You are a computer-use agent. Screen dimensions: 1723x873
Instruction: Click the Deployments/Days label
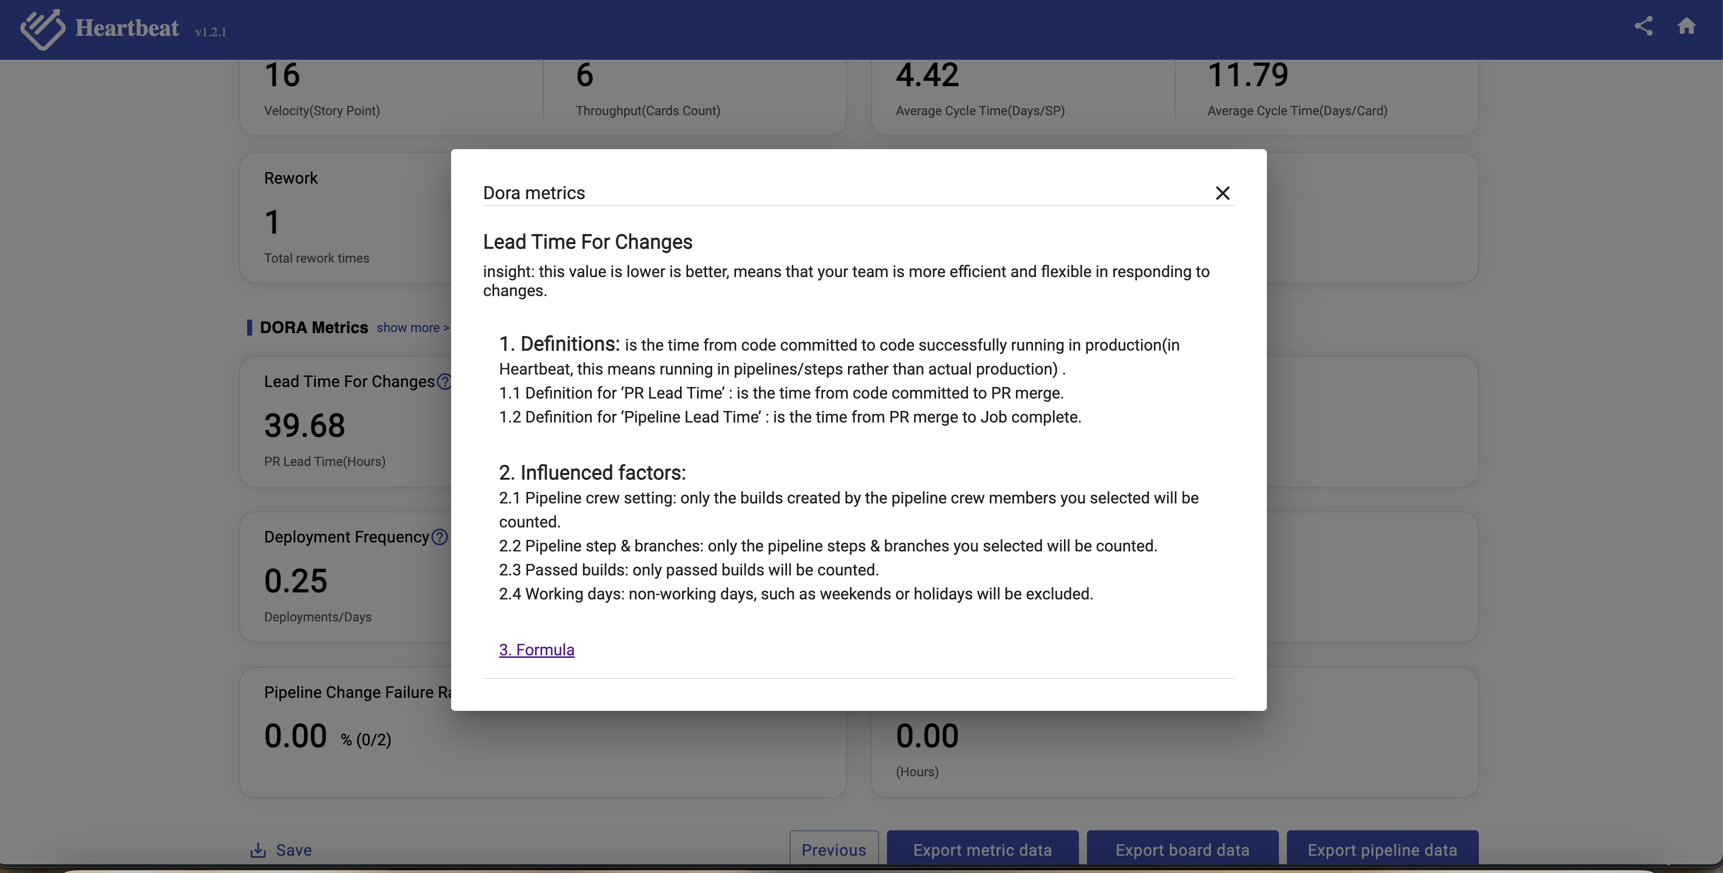(318, 617)
